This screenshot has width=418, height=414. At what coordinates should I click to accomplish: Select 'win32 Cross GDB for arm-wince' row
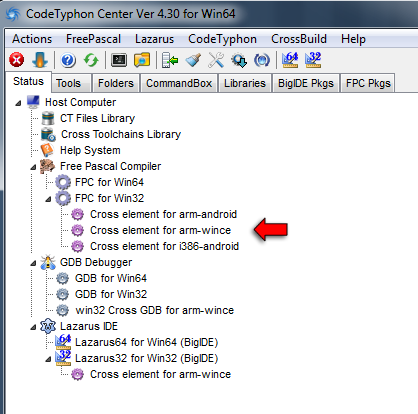pyautogui.click(x=155, y=310)
